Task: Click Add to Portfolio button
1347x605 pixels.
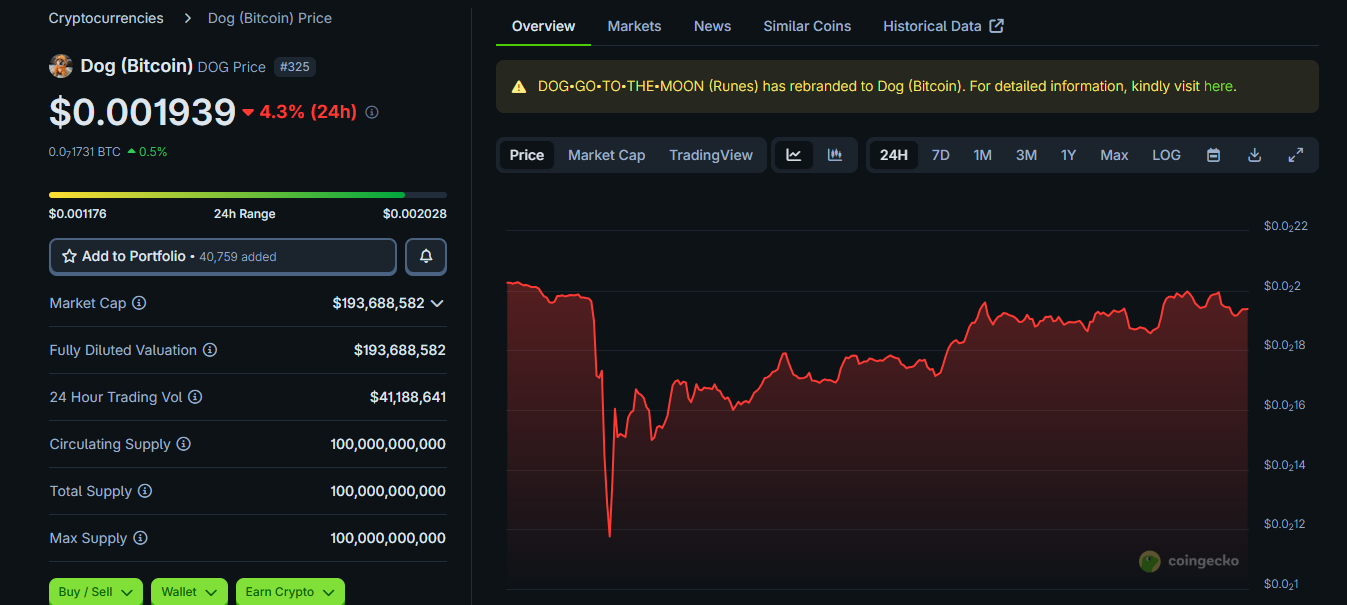Action: pyautogui.click(x=223, y=257)
